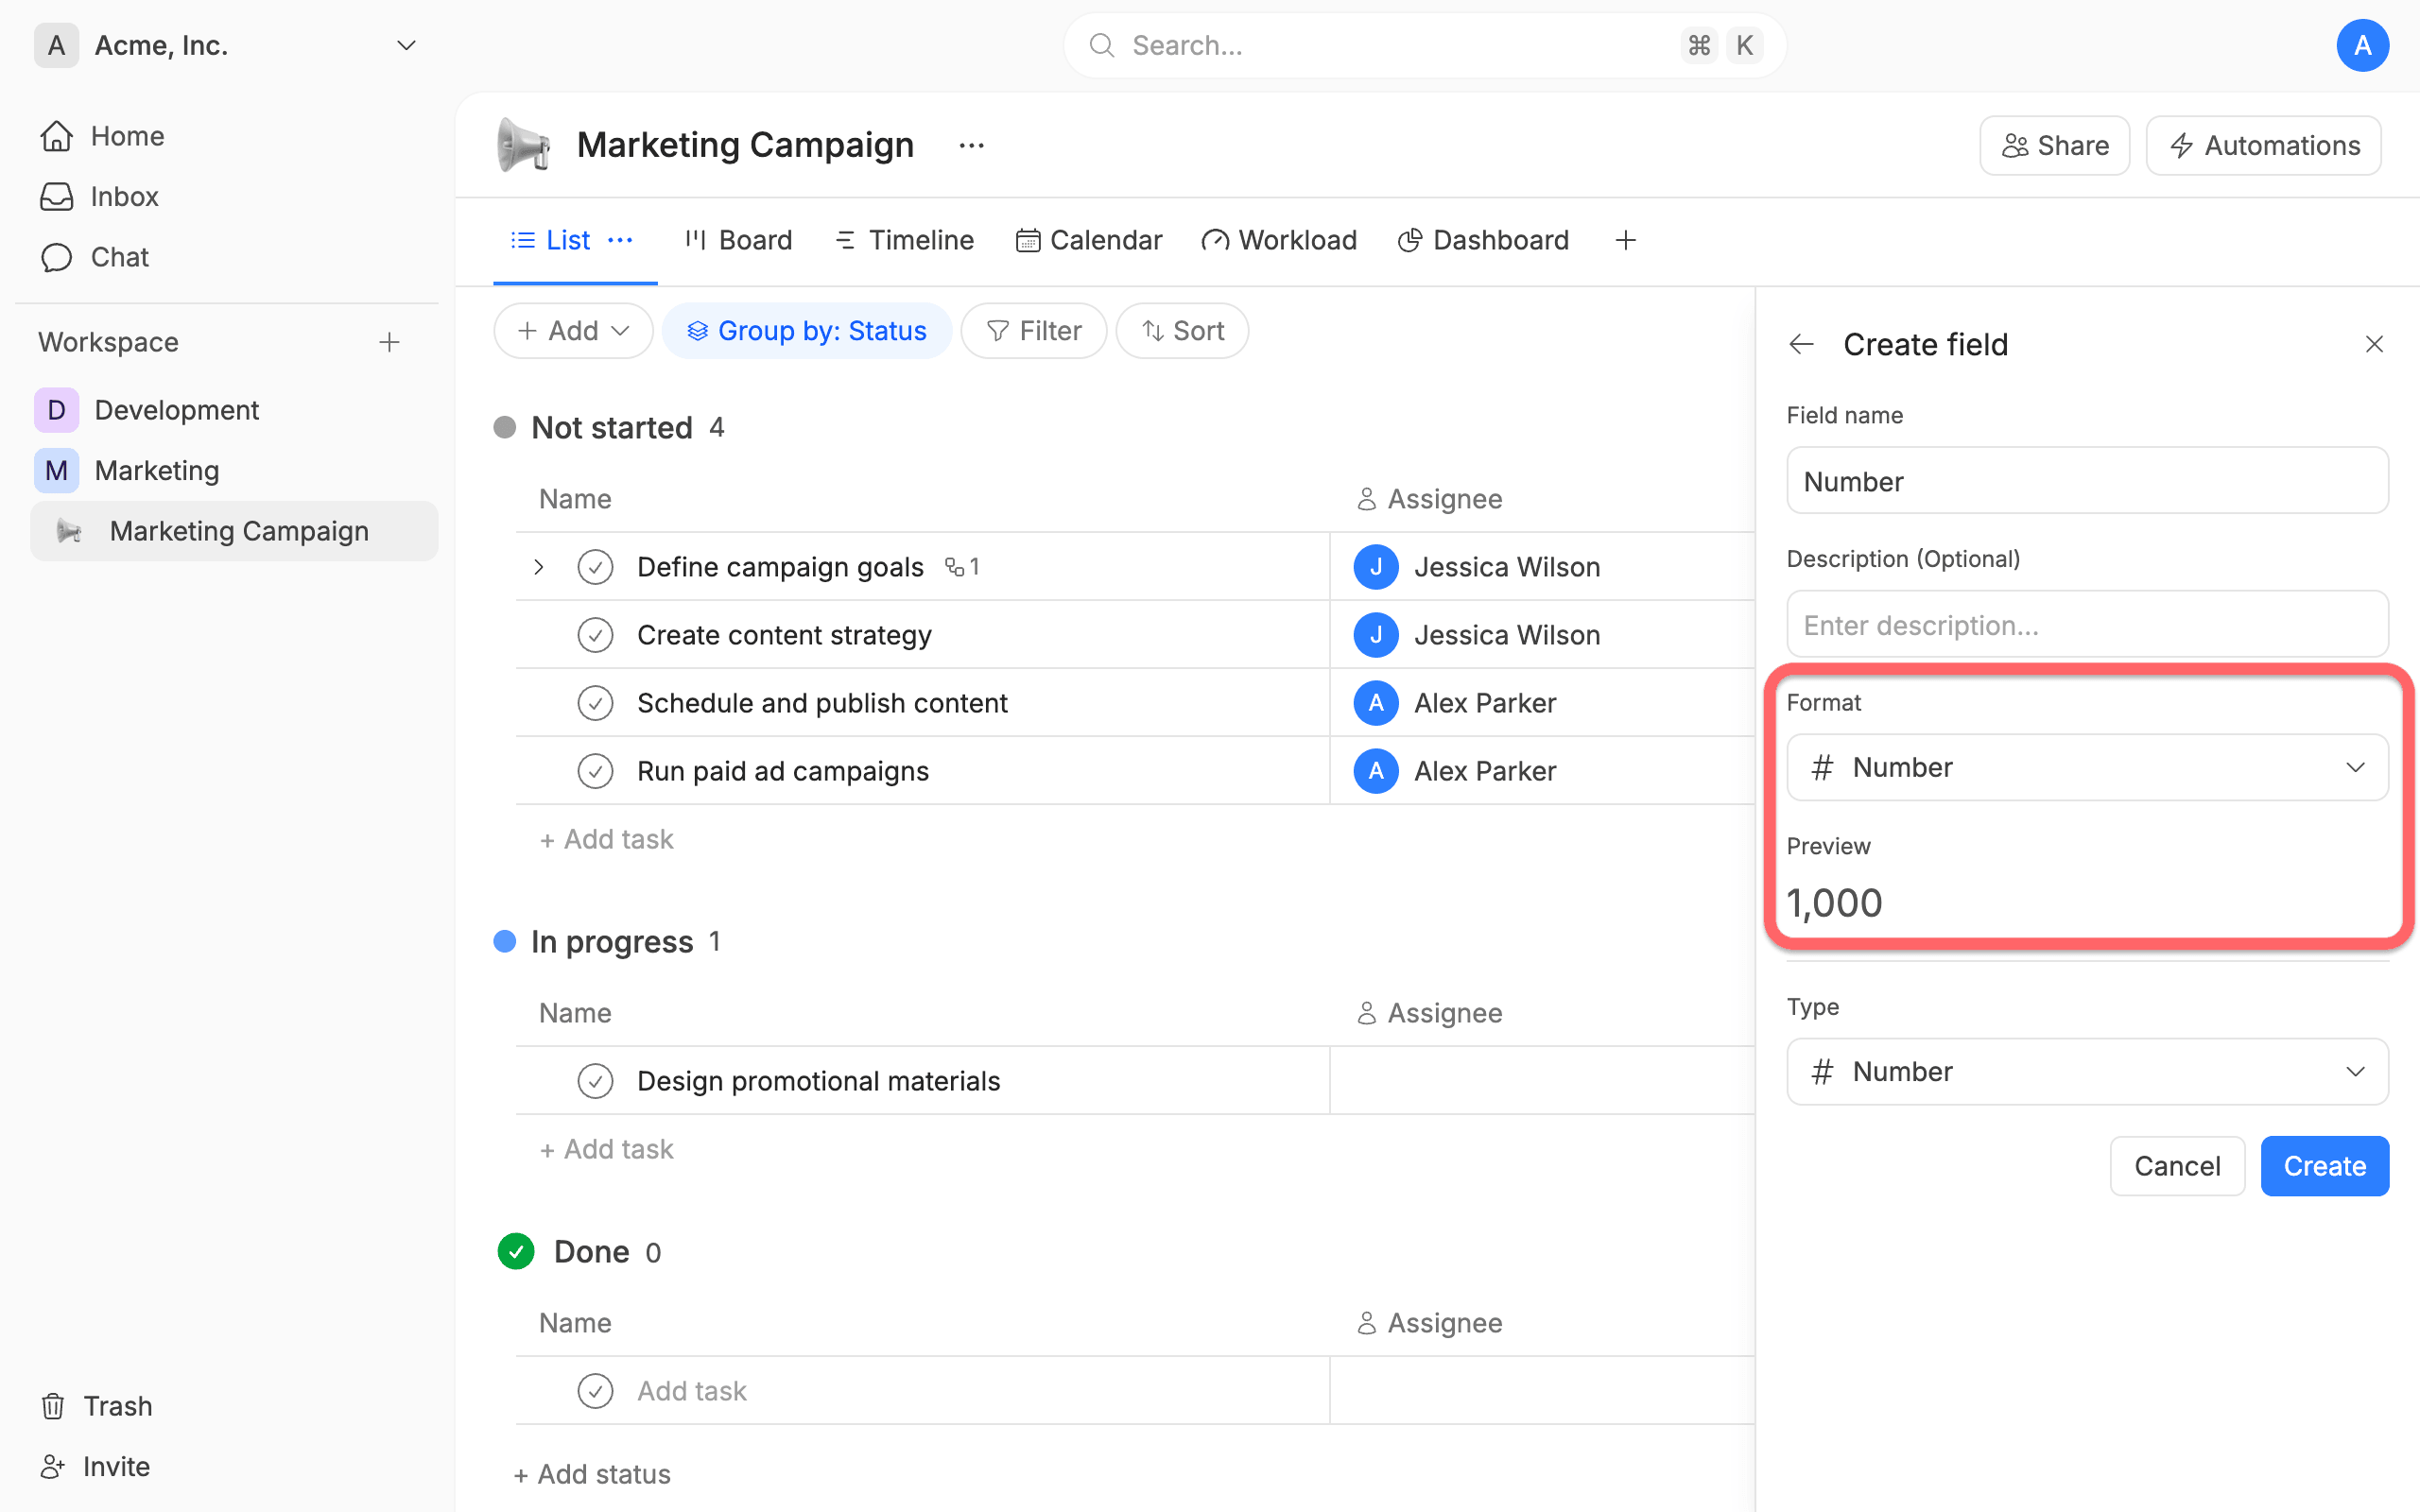Close the Create field panel
2420x1512 pixels.
(x=2374, y=344)
